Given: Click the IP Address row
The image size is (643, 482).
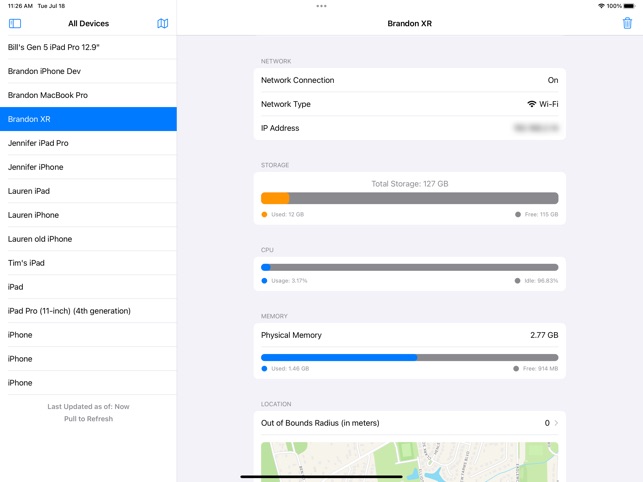Looking at the screenshot, I should click(409, 128).
